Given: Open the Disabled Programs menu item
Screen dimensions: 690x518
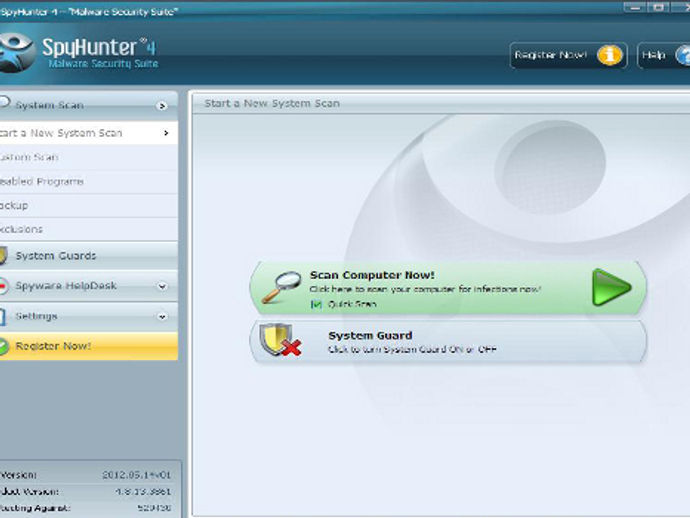Looking at the screenshot, I should pyautogui.click(x=89, y=181).
